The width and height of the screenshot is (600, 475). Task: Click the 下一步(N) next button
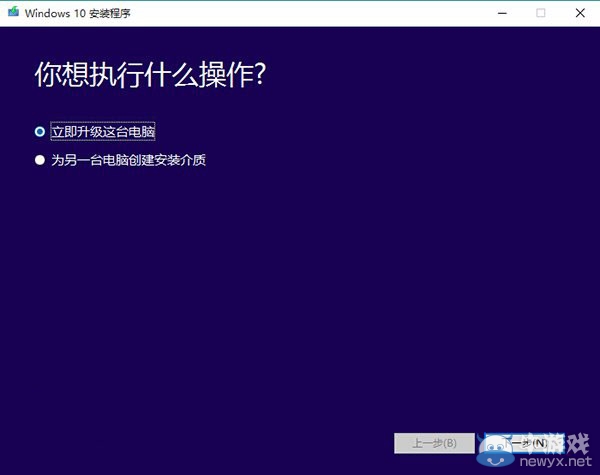(524, 443)
